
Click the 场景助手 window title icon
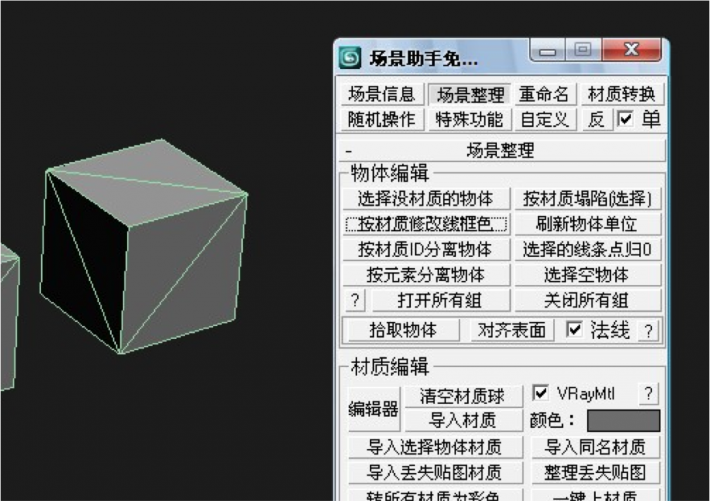pyautogui.click(x=350, y=58)
